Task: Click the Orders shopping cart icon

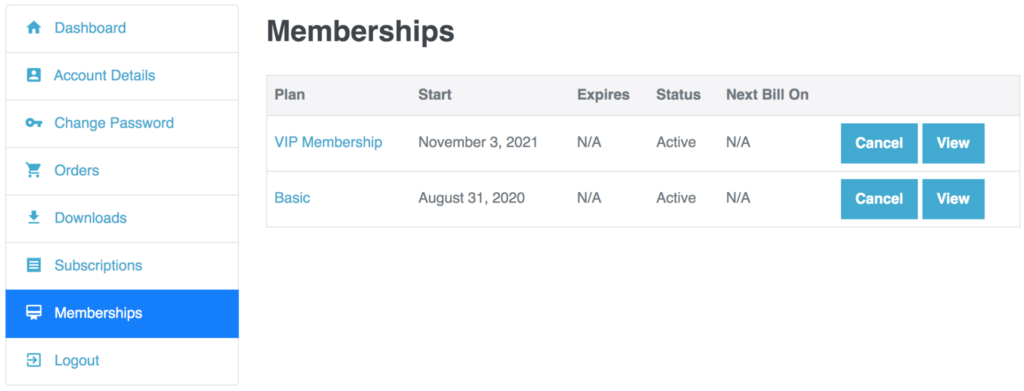Action: coord(33,170)
